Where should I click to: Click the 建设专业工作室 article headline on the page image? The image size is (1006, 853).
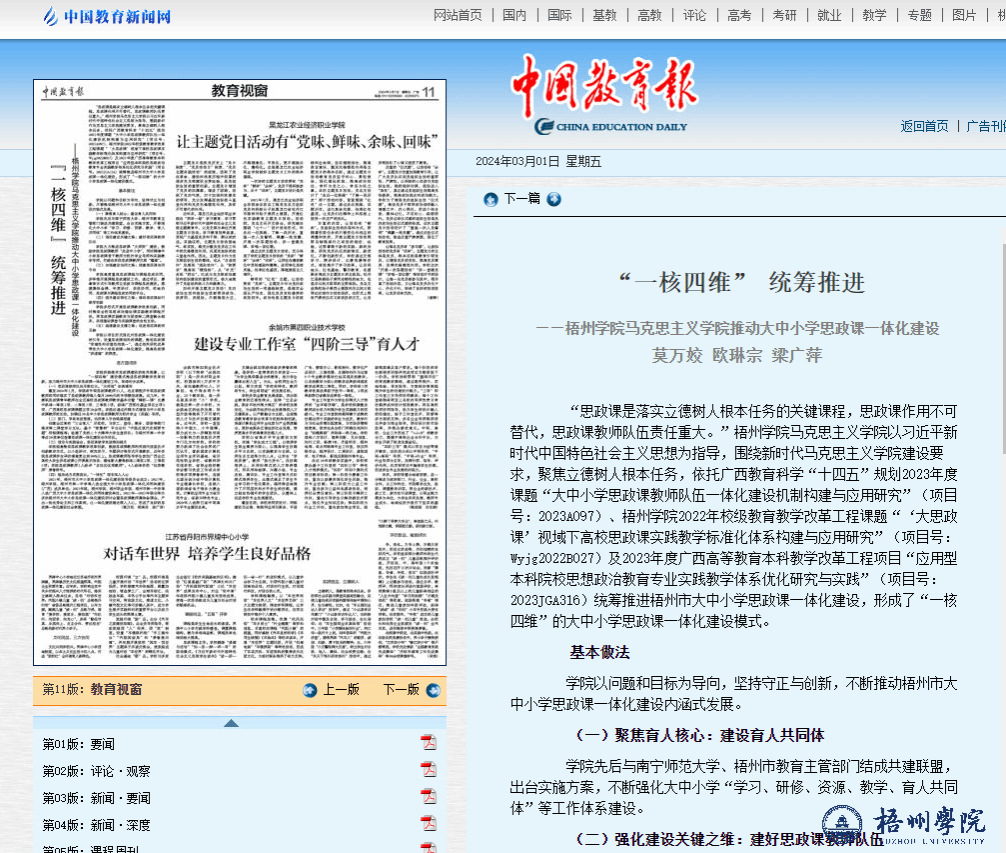[306, 343]
